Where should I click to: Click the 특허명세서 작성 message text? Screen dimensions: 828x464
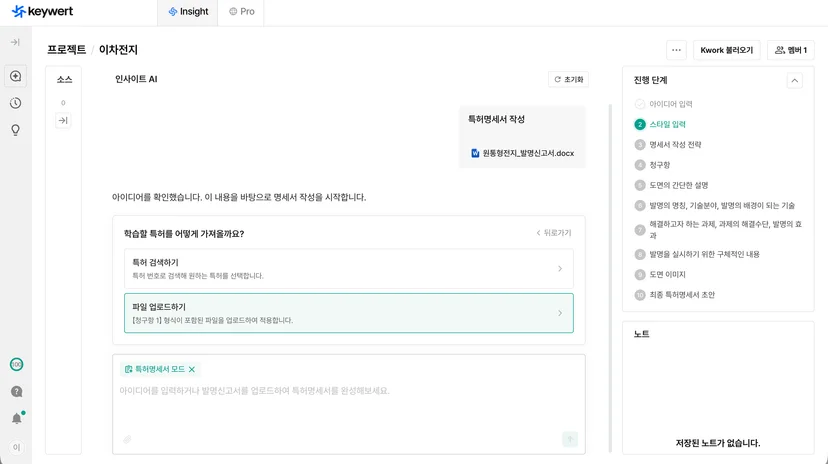(496, 119)
